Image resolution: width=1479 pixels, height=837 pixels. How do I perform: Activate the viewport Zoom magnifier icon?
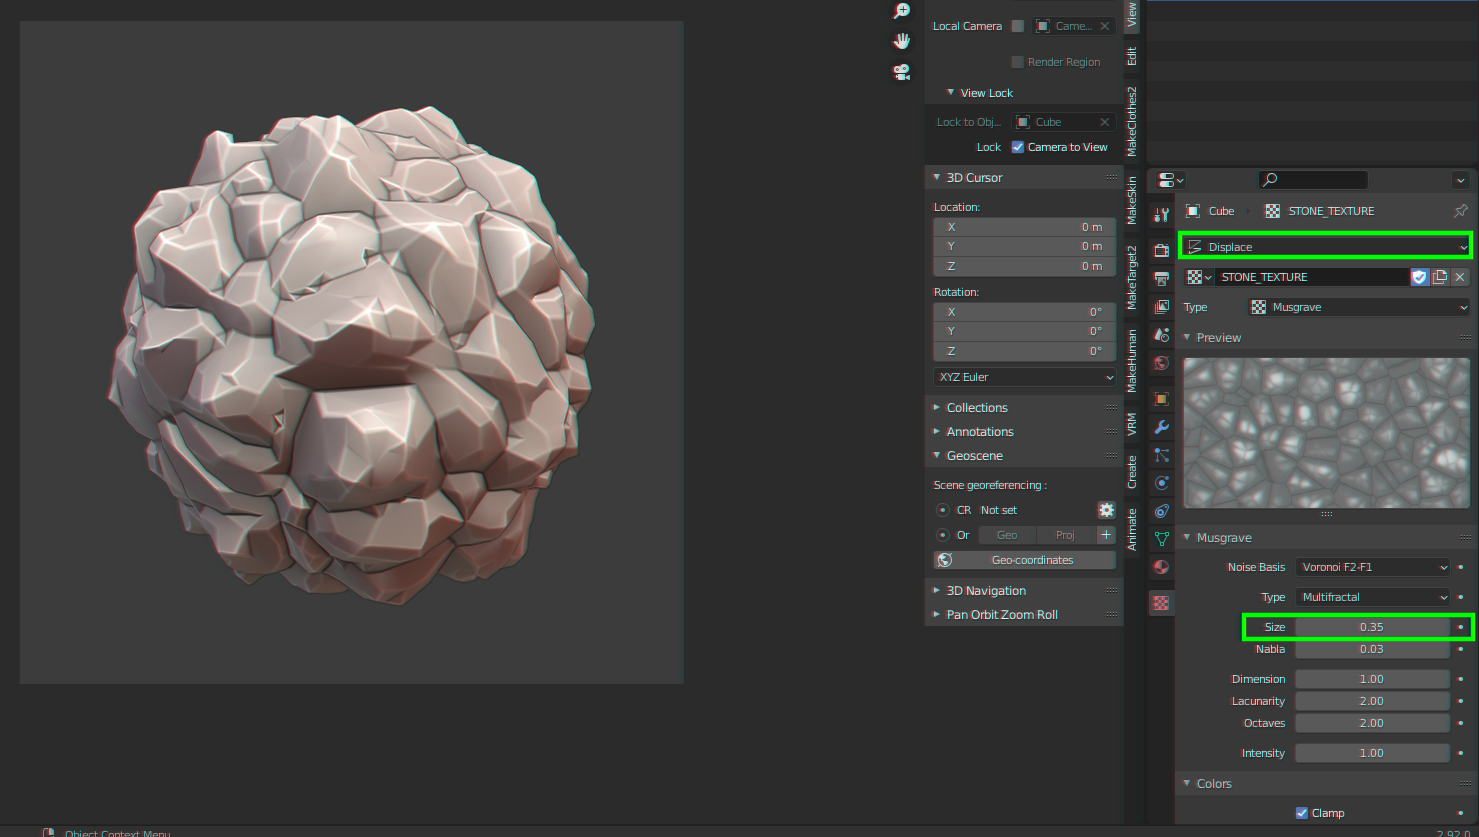901,9
